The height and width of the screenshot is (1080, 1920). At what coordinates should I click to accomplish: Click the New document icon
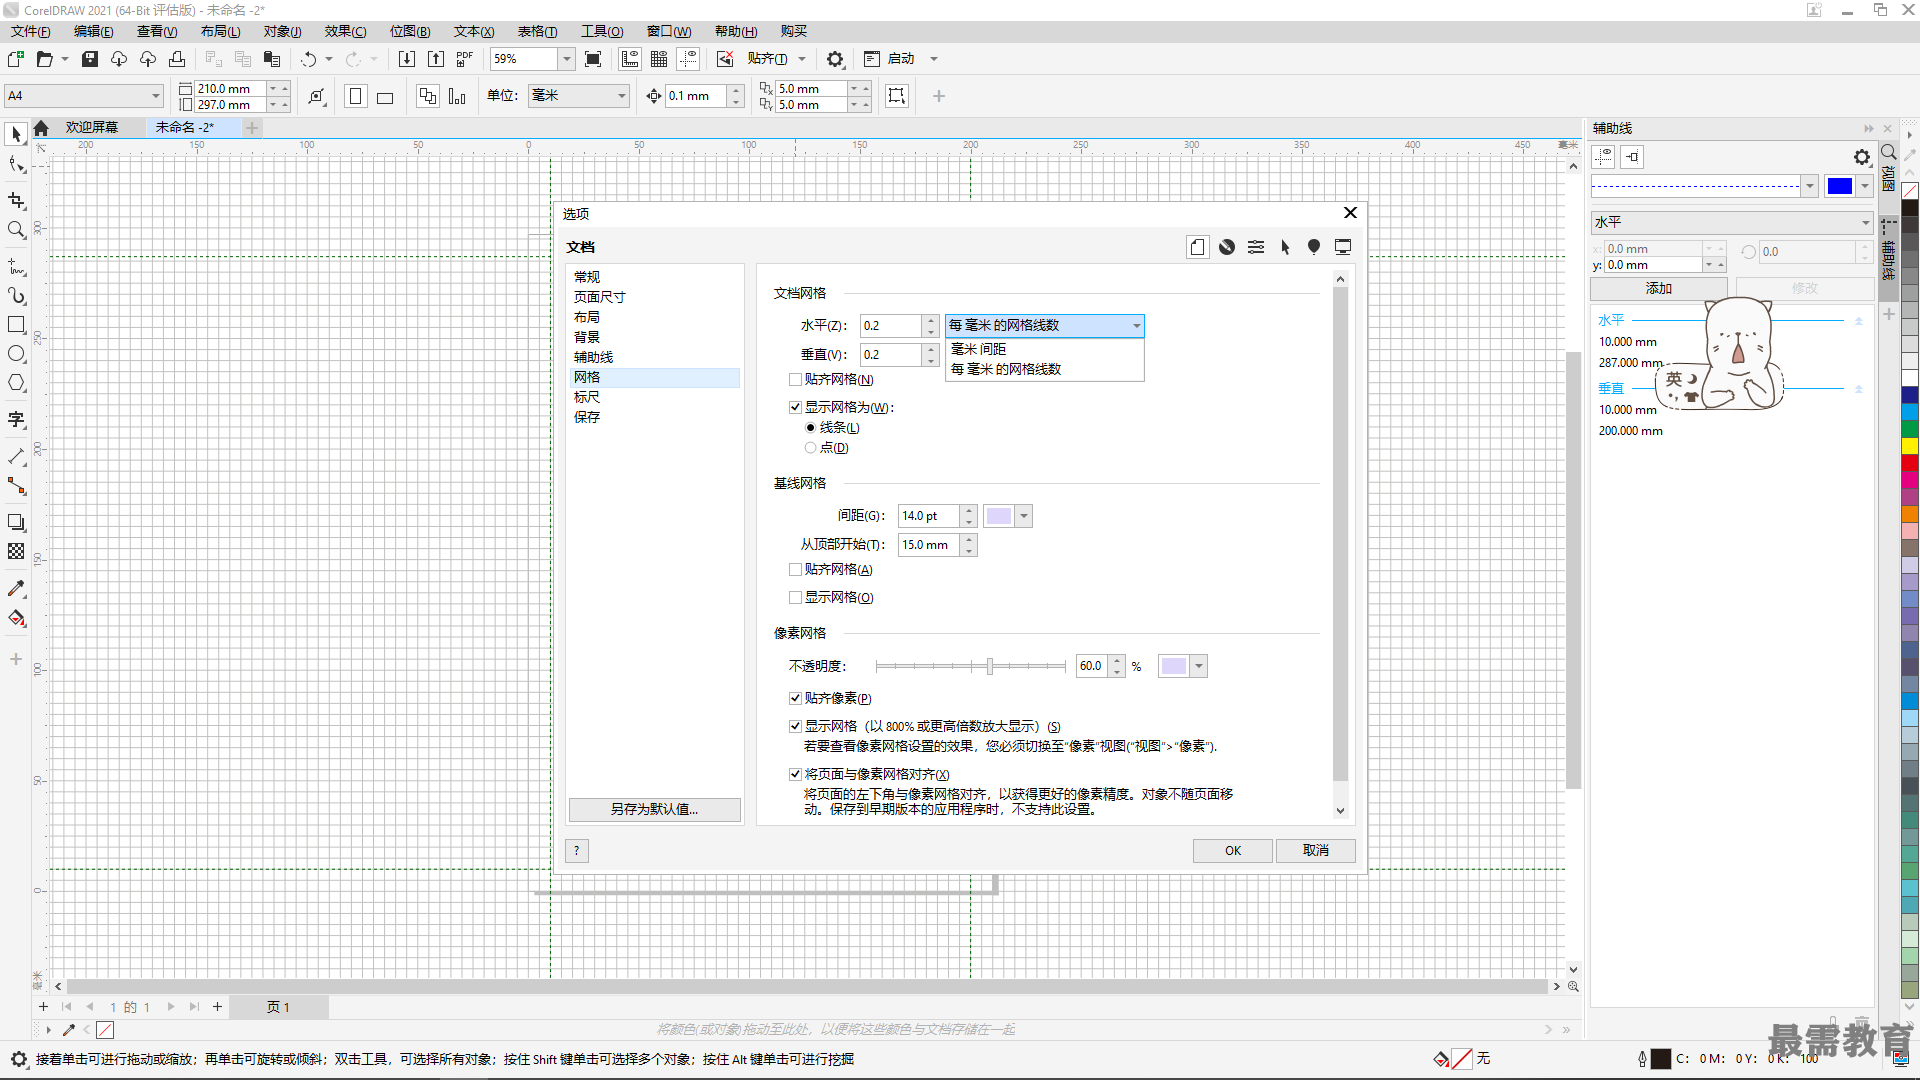[16, 59]
